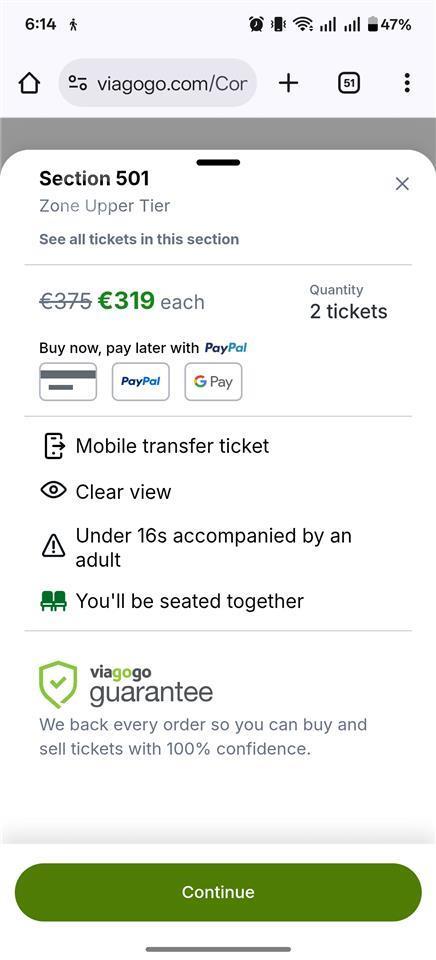Choose the PayPal payment option

140,381
